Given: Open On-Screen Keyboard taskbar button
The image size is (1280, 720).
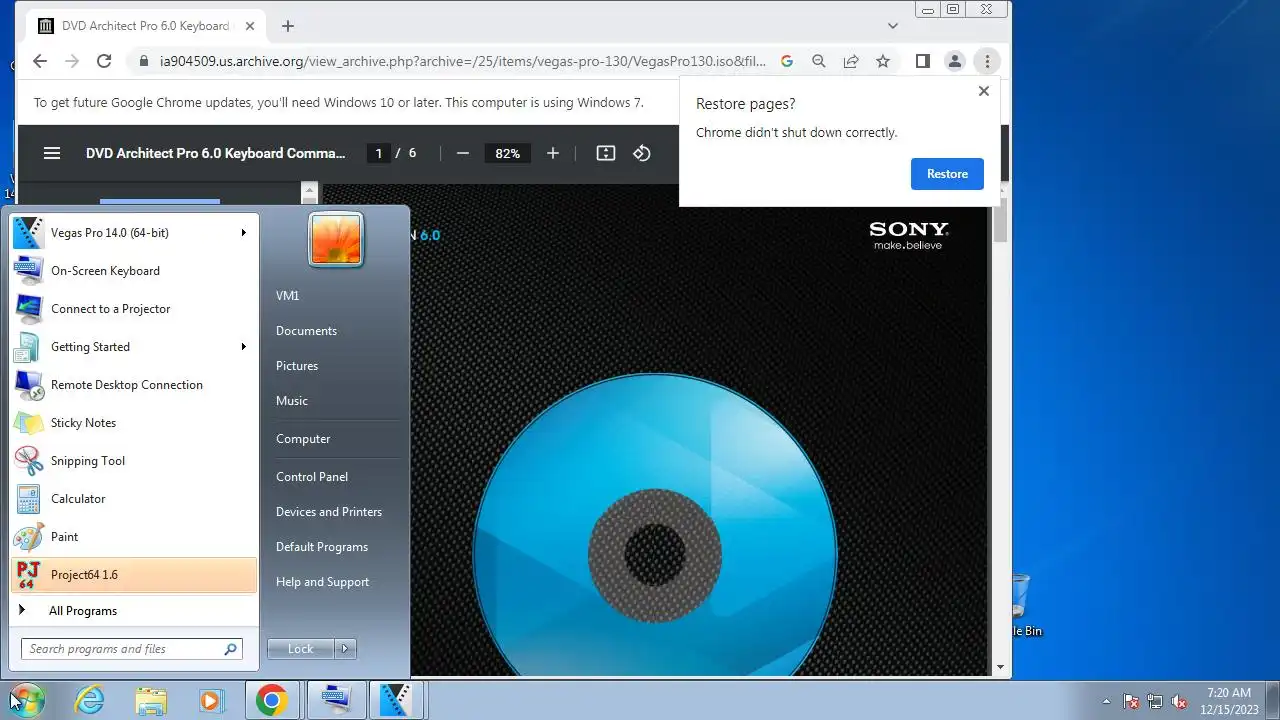Looking at the screenshot, I should [x=336, y=700].
